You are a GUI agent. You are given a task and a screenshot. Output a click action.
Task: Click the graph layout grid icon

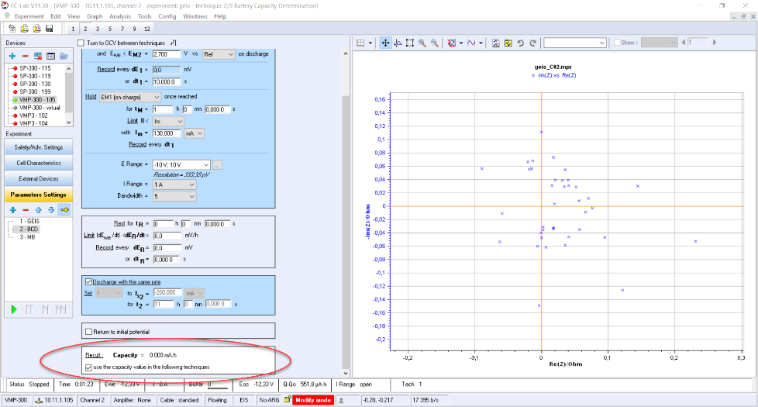[x=361, y=43]
